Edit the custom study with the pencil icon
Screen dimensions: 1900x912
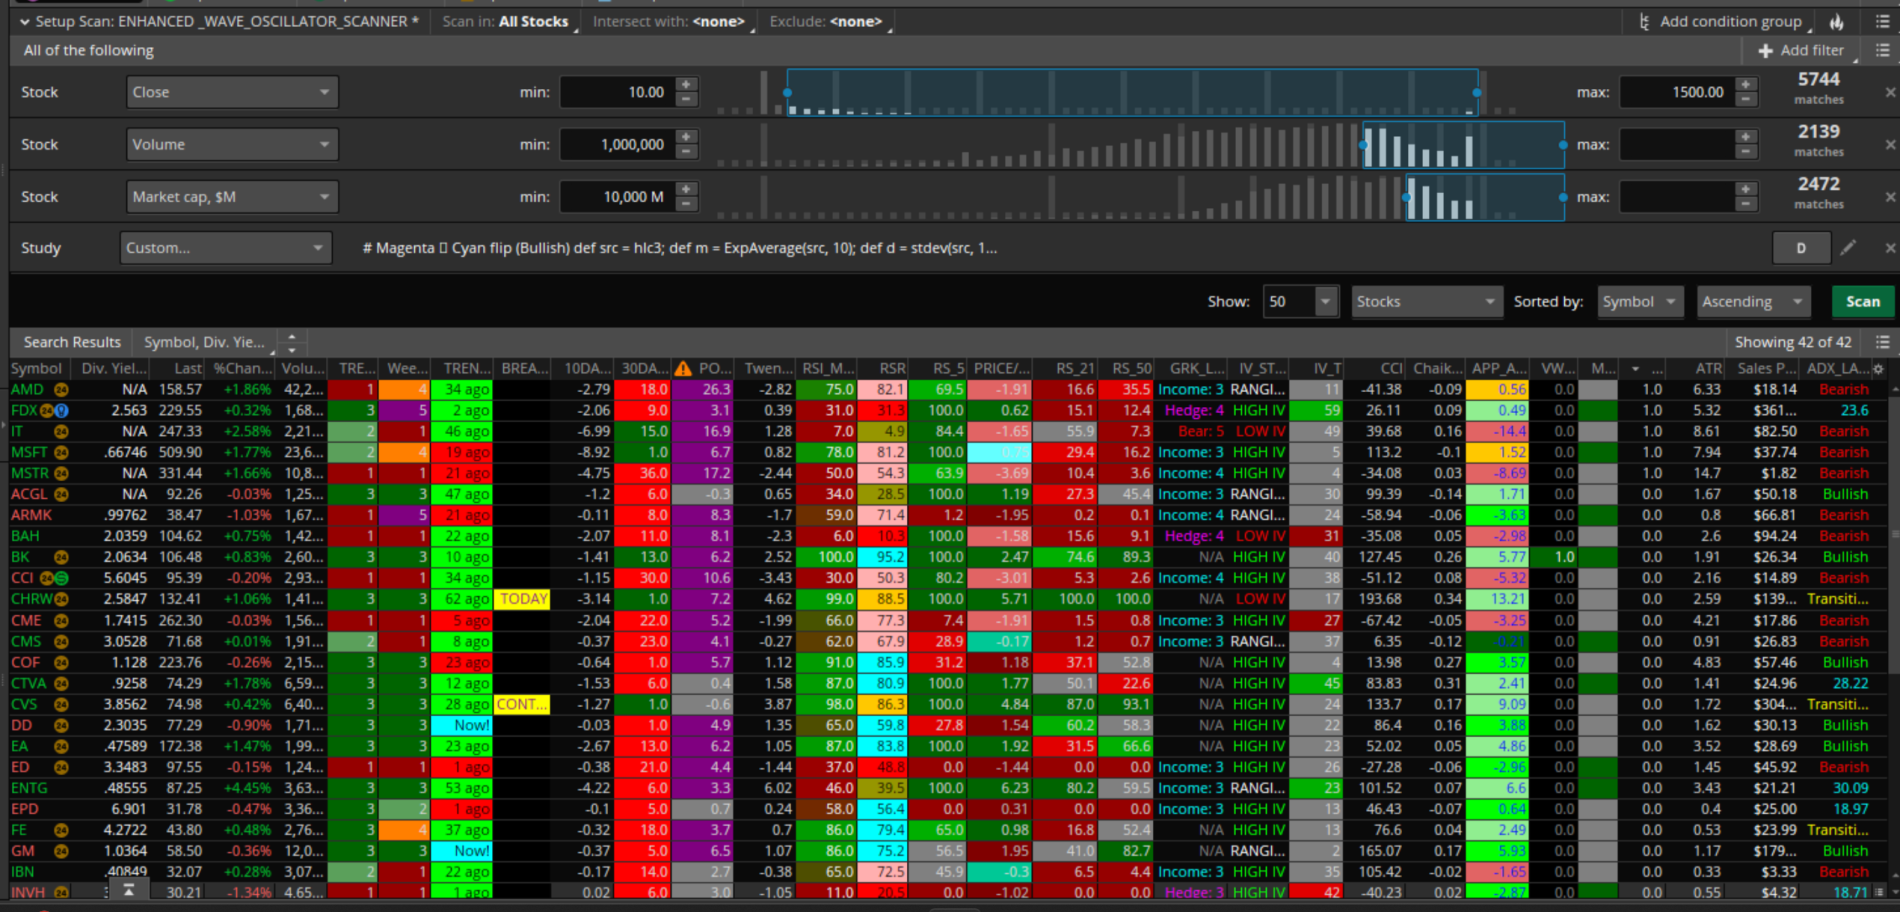(x=1848, y=247)
